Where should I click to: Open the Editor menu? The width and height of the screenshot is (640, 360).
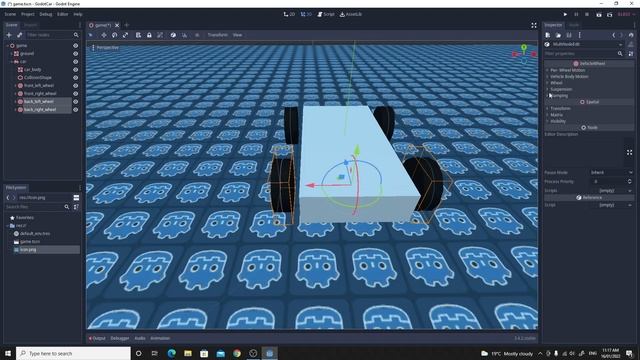point(62,14)
